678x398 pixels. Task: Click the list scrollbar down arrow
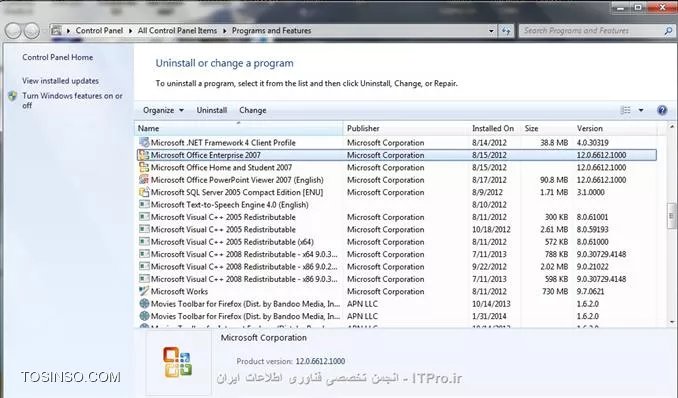pos(672,322)
